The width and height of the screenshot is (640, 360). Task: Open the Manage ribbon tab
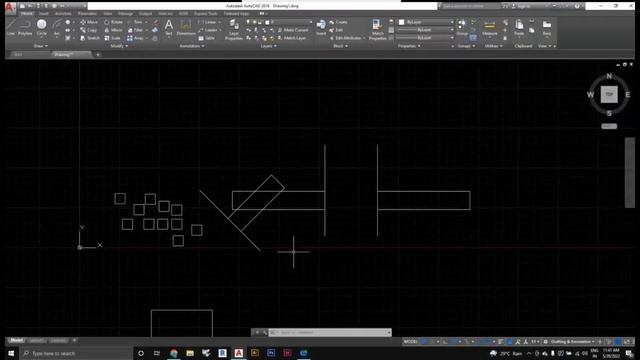125,13
